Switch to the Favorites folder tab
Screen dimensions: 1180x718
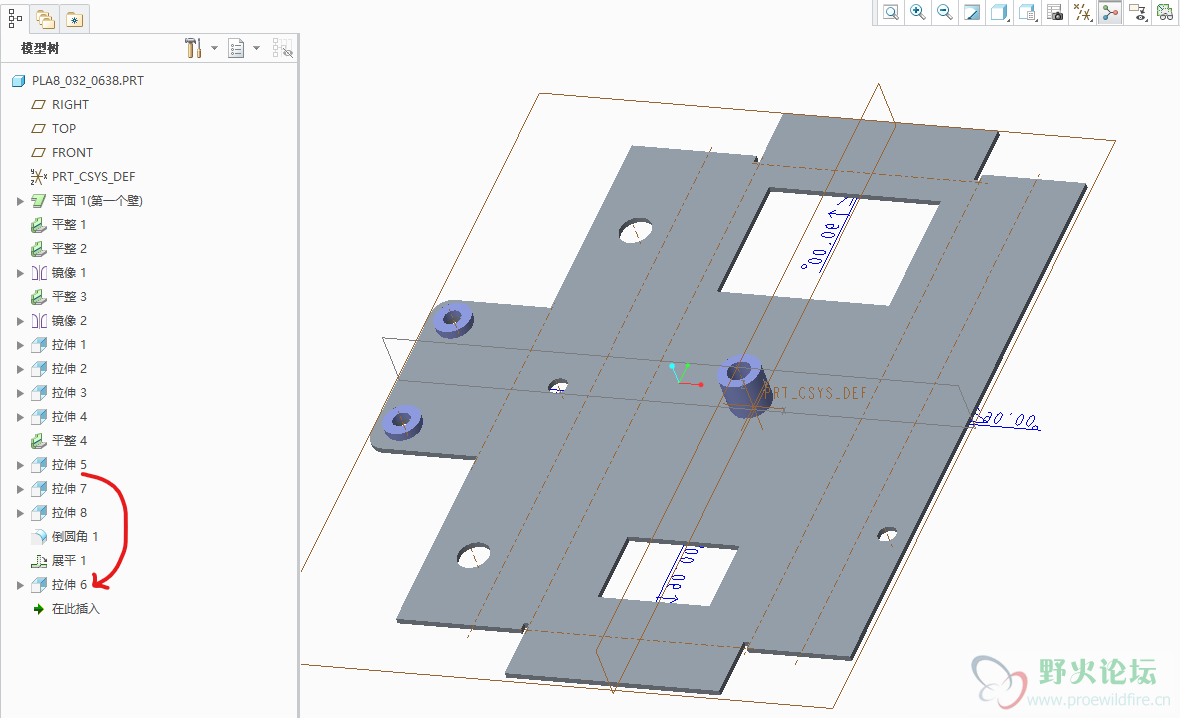(75, 20)
